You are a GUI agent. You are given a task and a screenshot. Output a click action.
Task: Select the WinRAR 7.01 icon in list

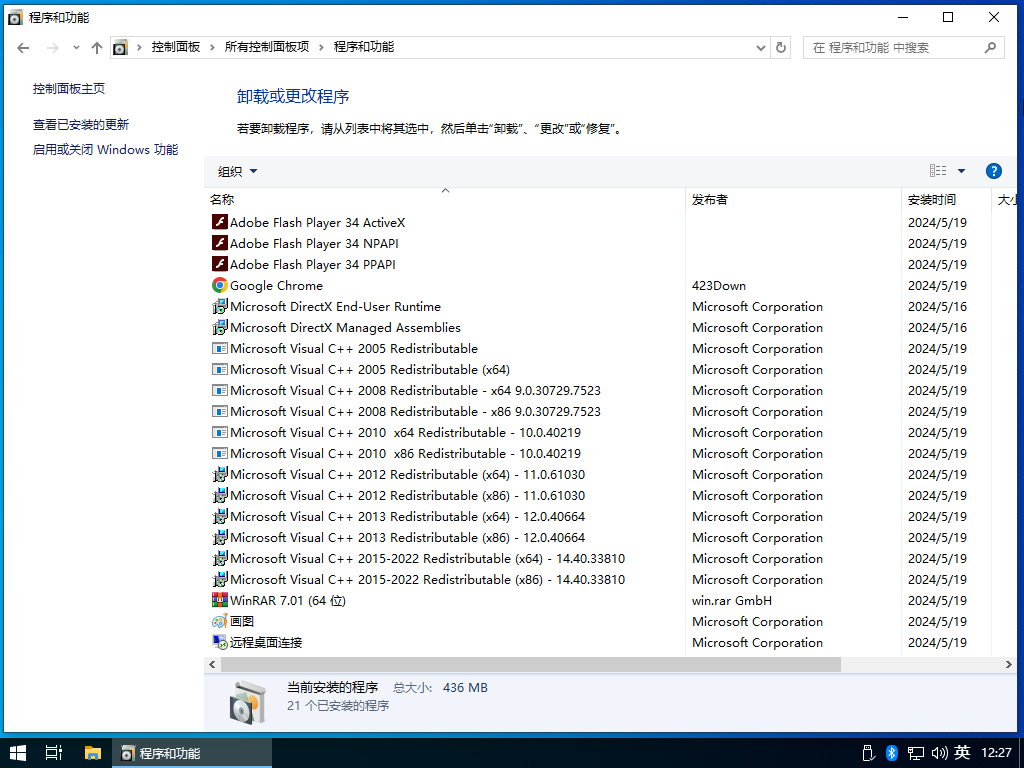pos(220,600)
